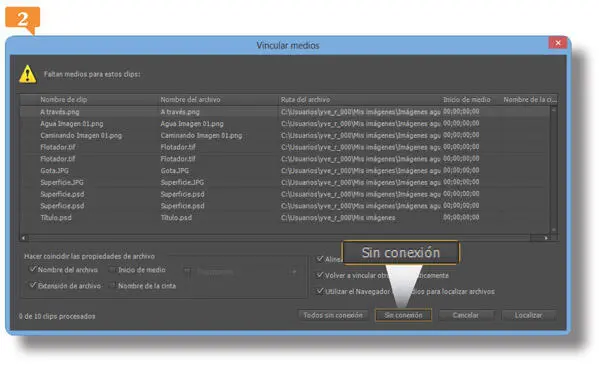Click Agua Imagen 01.png in the file name column
Screen dimensions: 599x371
pos(192,124)
